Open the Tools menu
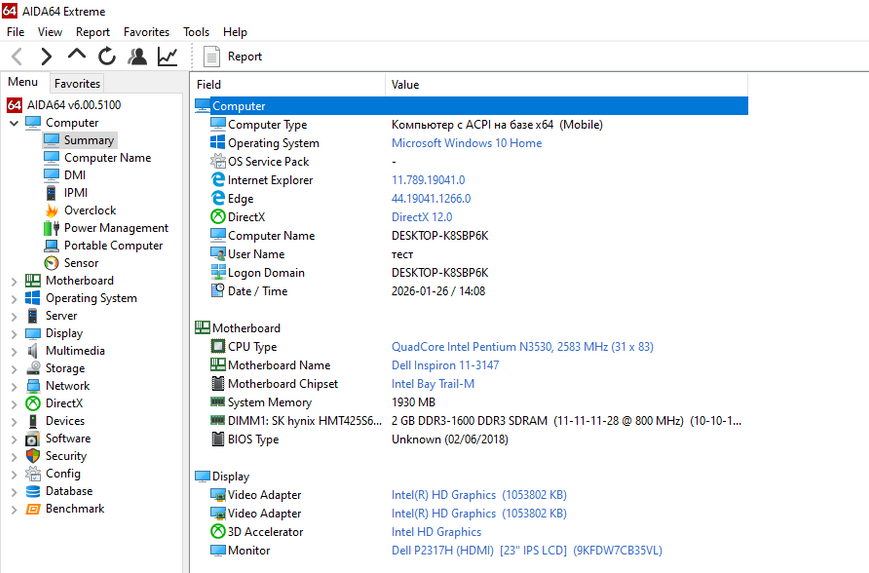The height and width of the screenshot is (573, 869). click(196, 32)
